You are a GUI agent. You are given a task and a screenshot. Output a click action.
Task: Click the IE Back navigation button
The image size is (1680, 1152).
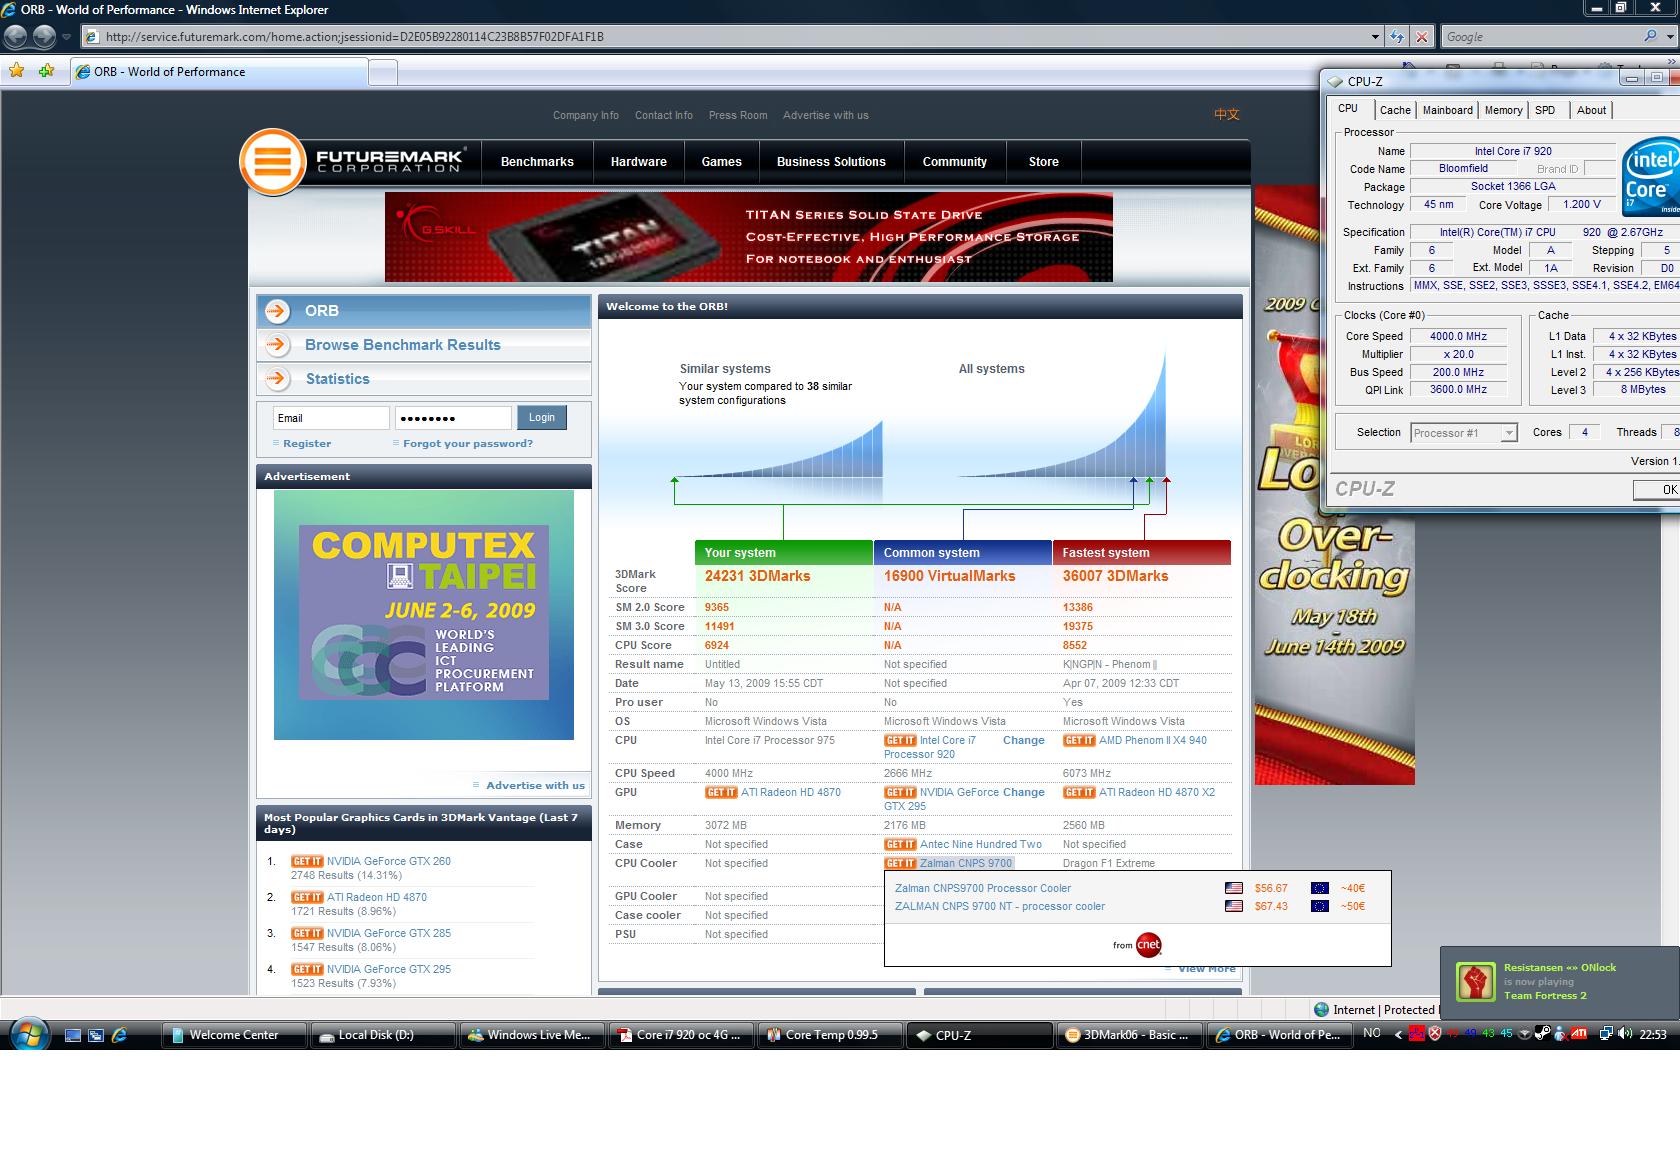click(x=15, y=37)
